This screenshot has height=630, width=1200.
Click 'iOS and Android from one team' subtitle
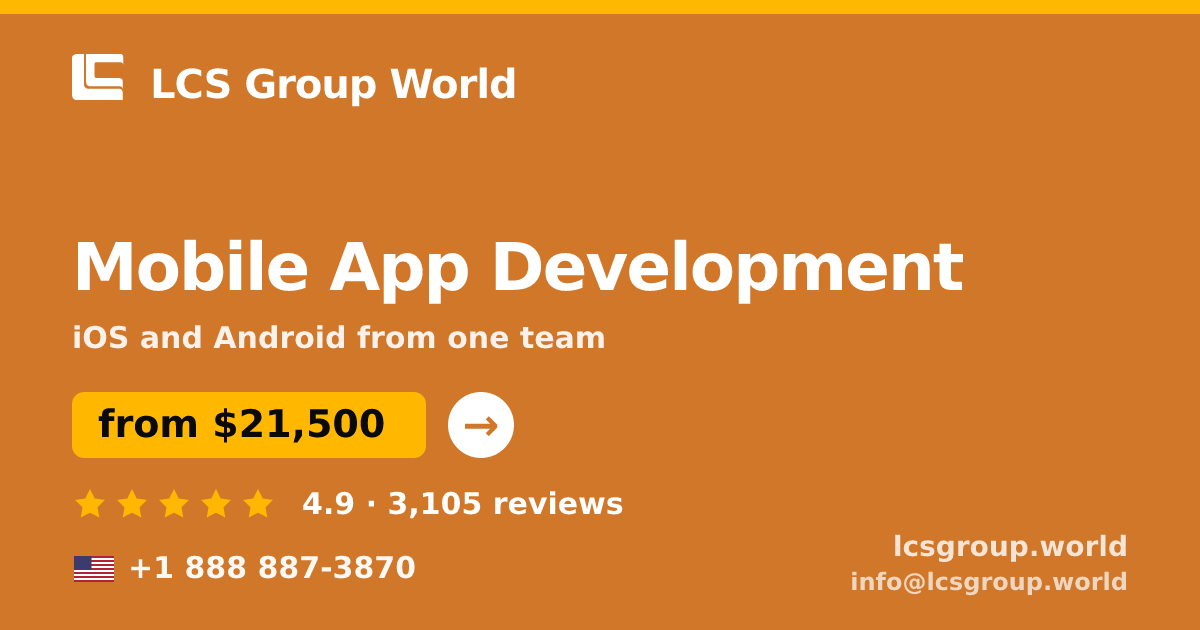click(339, 338)
